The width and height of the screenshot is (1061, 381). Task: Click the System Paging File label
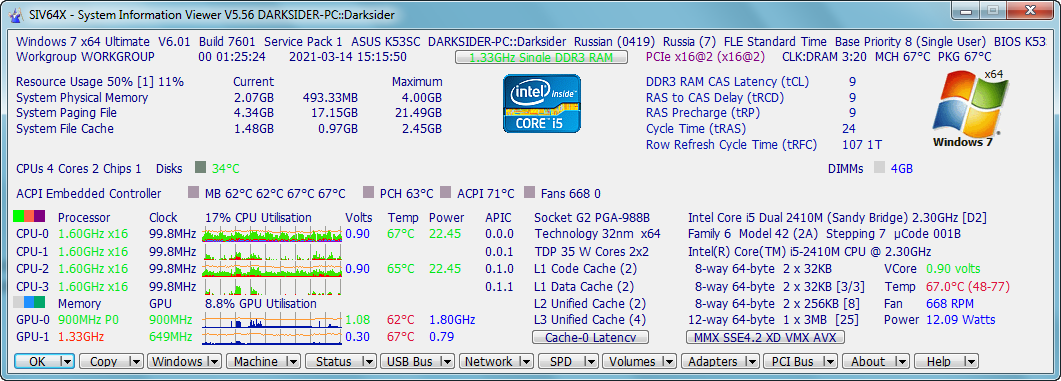click(66, 113)
